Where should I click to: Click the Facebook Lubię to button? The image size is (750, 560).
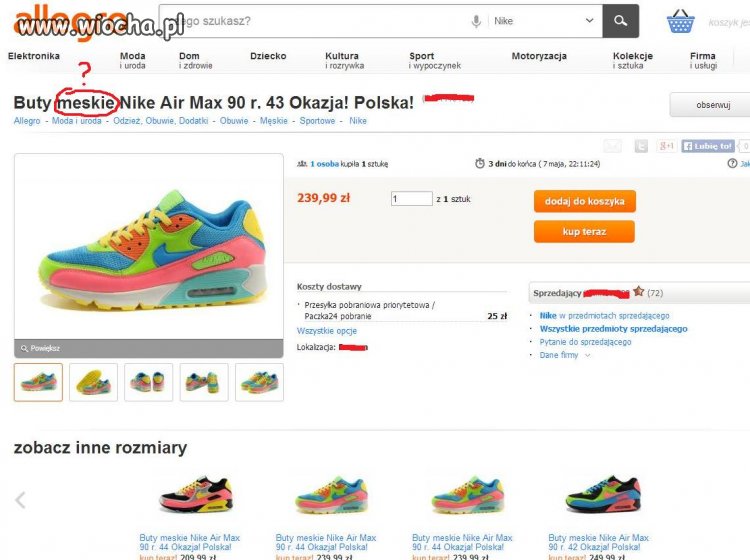[x=708, y=146]
